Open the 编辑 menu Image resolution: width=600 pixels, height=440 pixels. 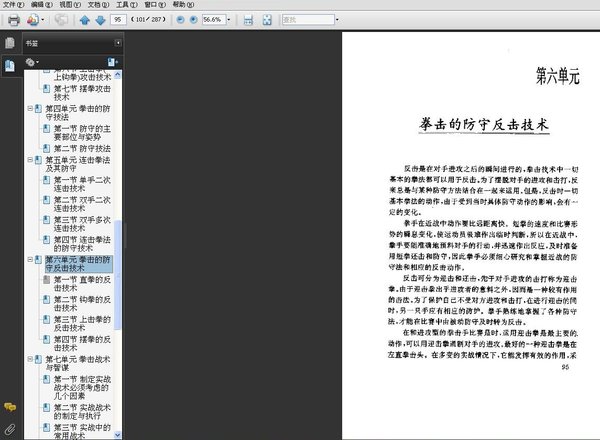click(x=42, y=5)
